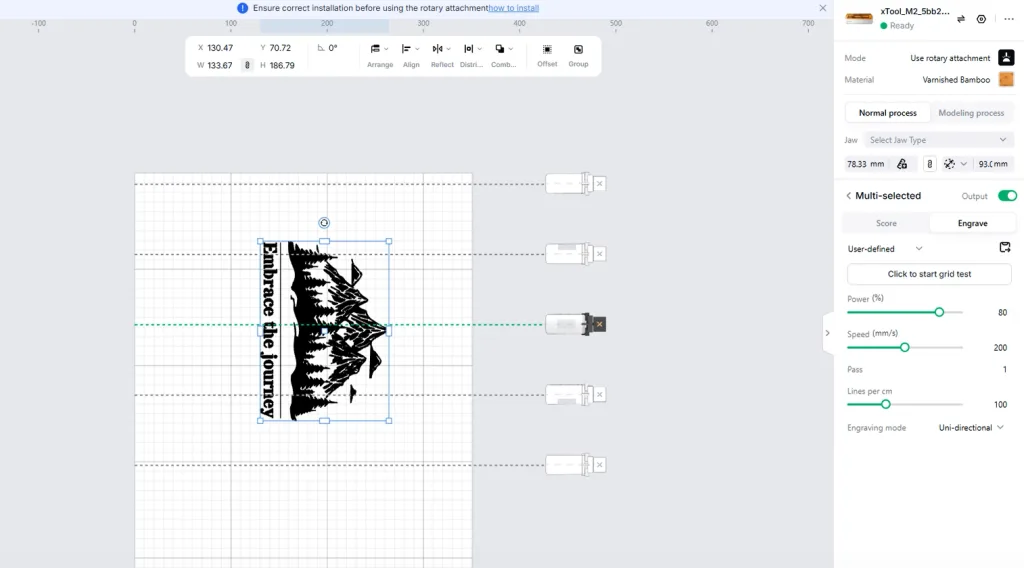Image resolution: width=1024 pixels, height=568 pixels.
Task: Click the device switch arrows icon
Action: 961,19
